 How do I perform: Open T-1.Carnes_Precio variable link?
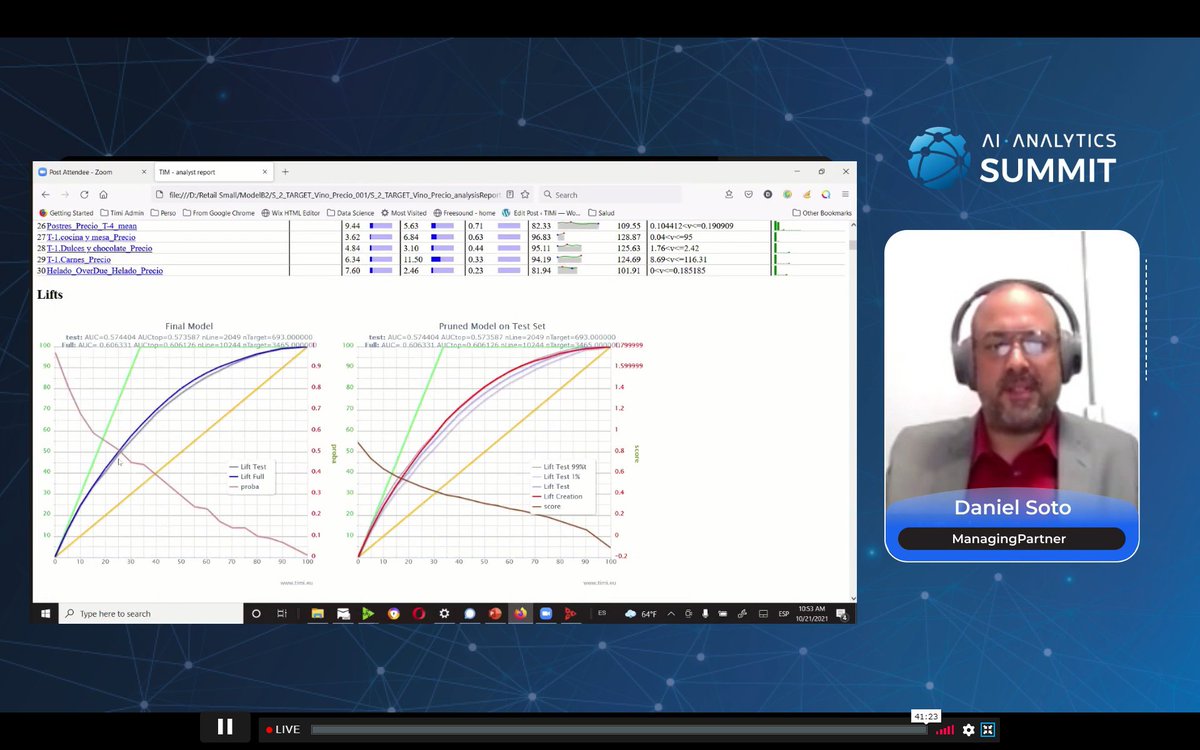point(78,259)
